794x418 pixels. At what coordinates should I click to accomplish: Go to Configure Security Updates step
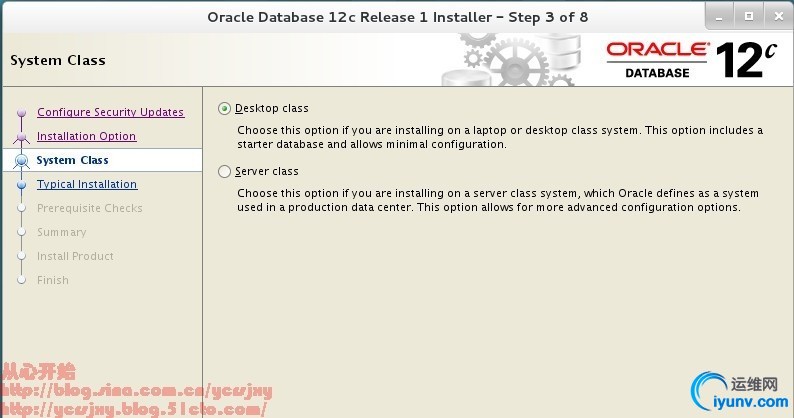click(110, 112)
